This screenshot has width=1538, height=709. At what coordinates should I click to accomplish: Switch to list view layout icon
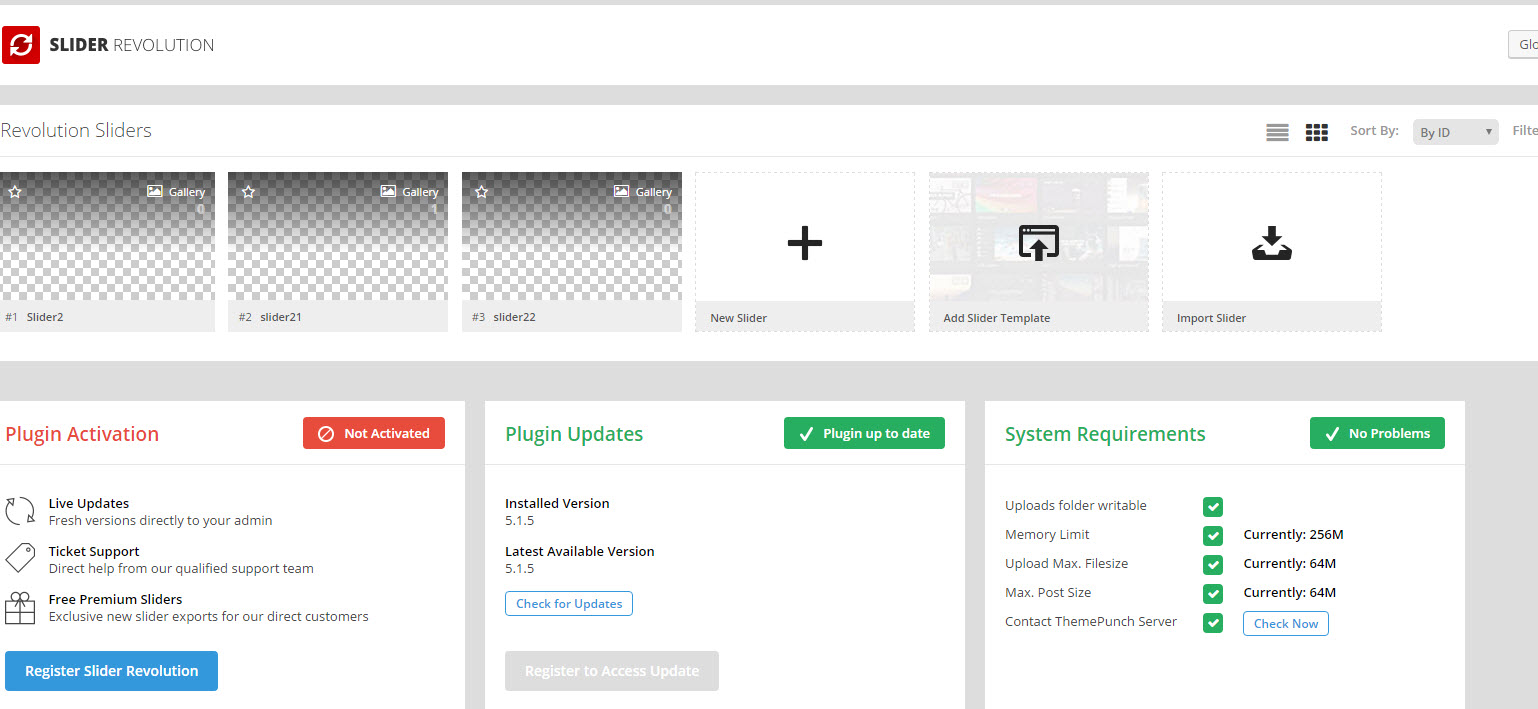[x=1277, y=132]
